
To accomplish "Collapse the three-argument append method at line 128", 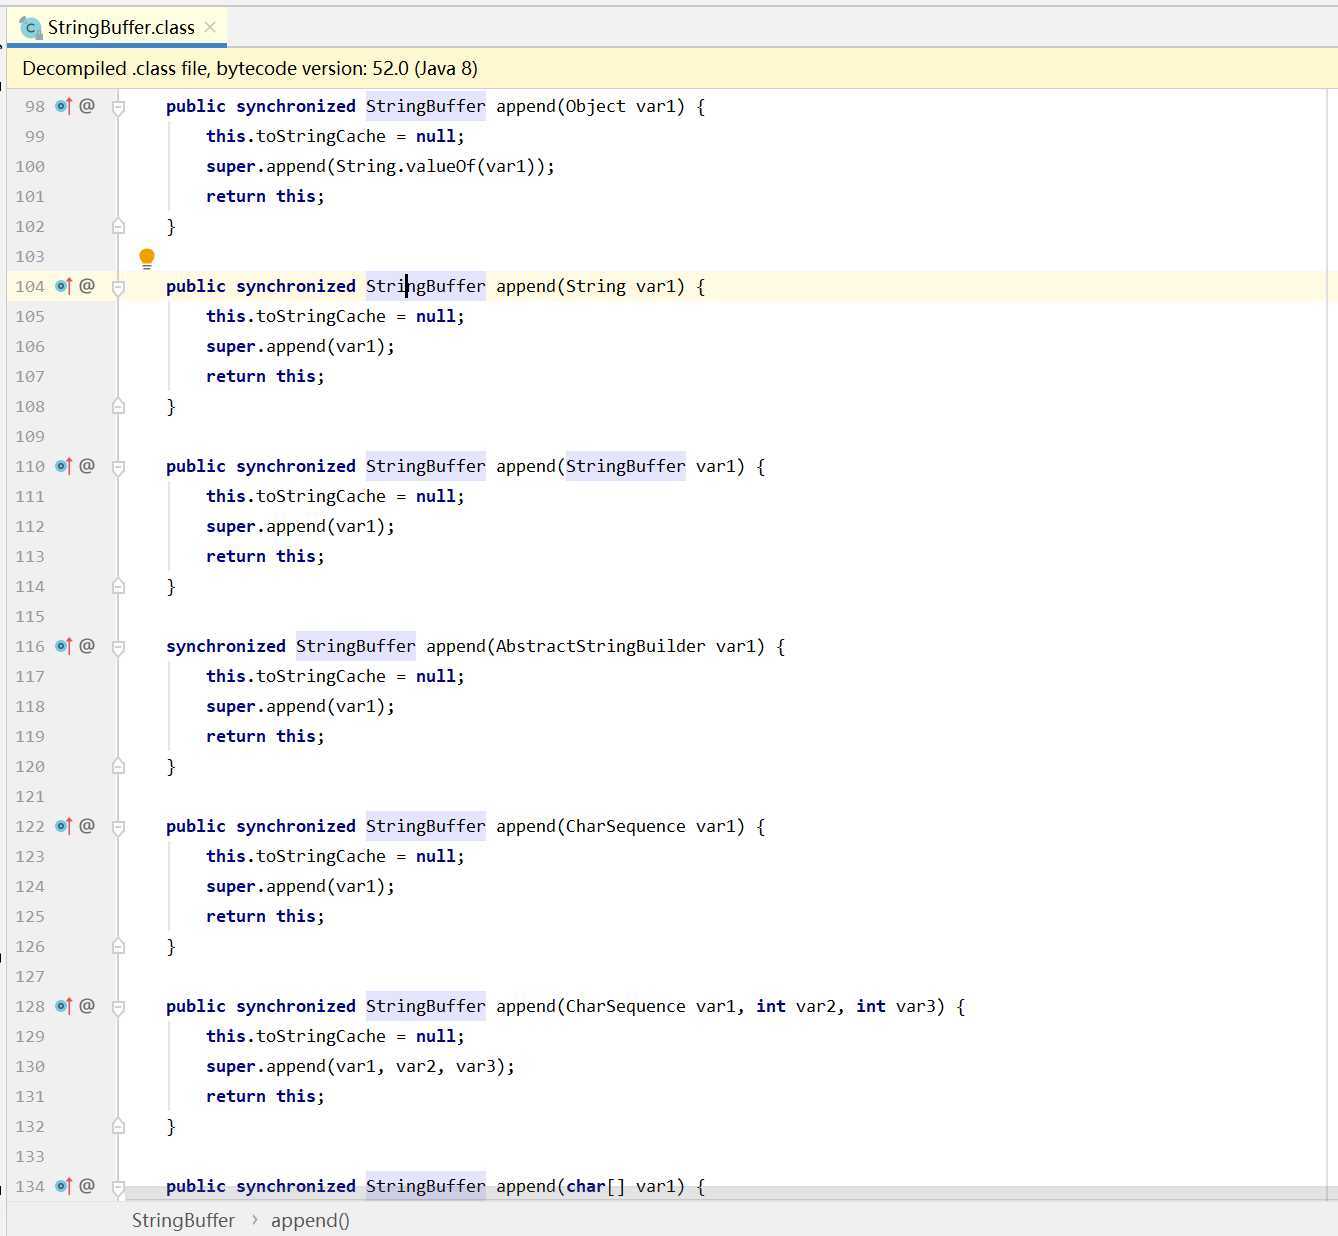I will [x=118, y=1007].
